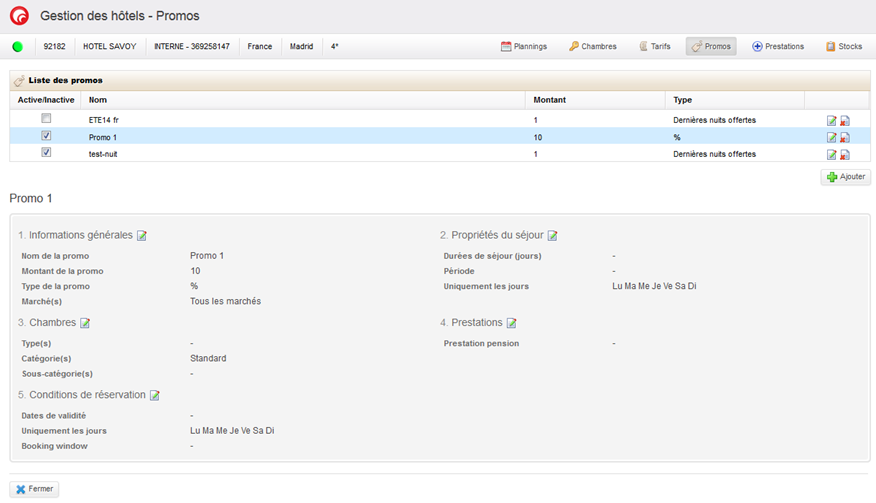The width and height of the screenshot is (876, 503).
Task: Switch to the Chambres tab
Action: pyautogui.click(x=593, y=46)
